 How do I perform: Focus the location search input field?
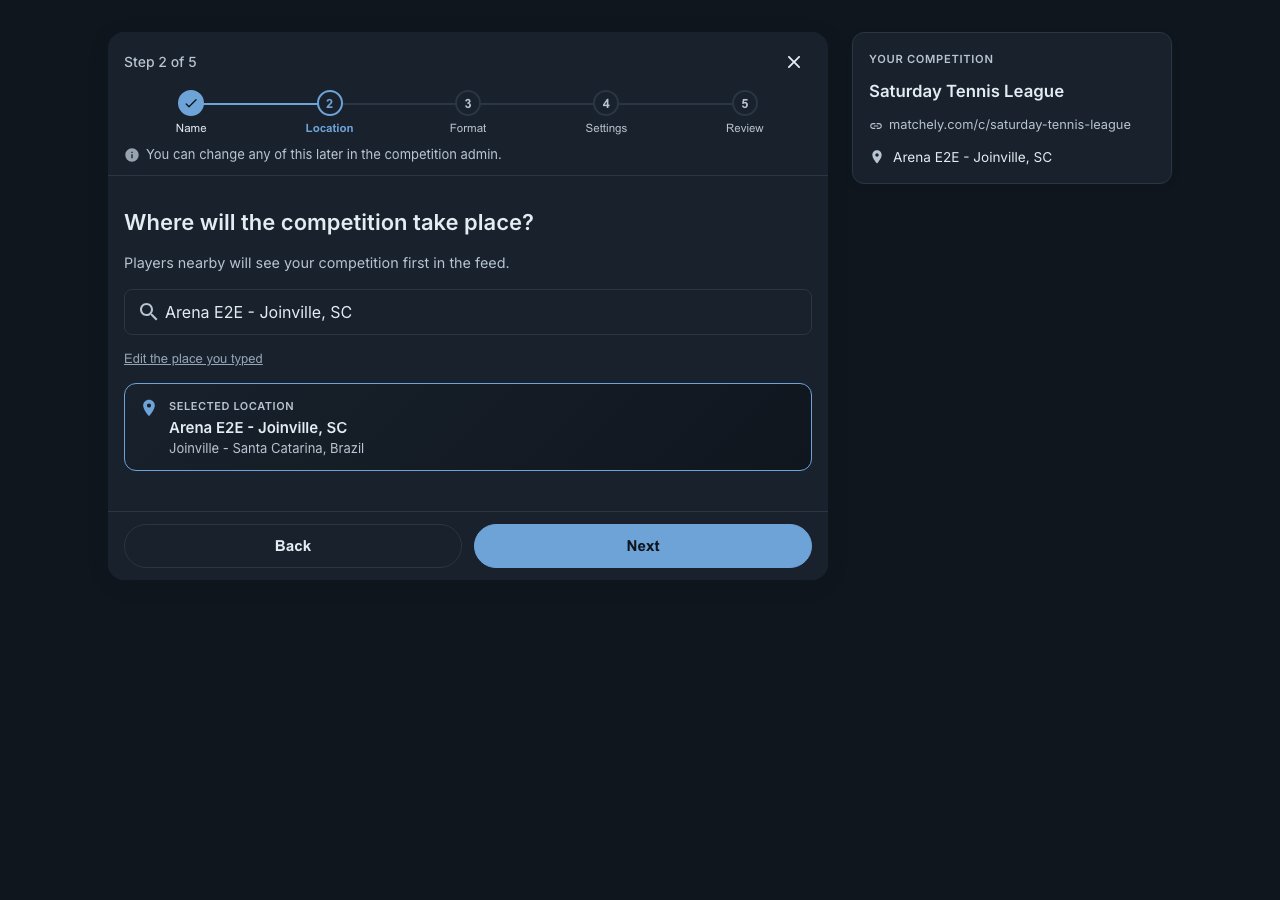click(x=468, y=312)
